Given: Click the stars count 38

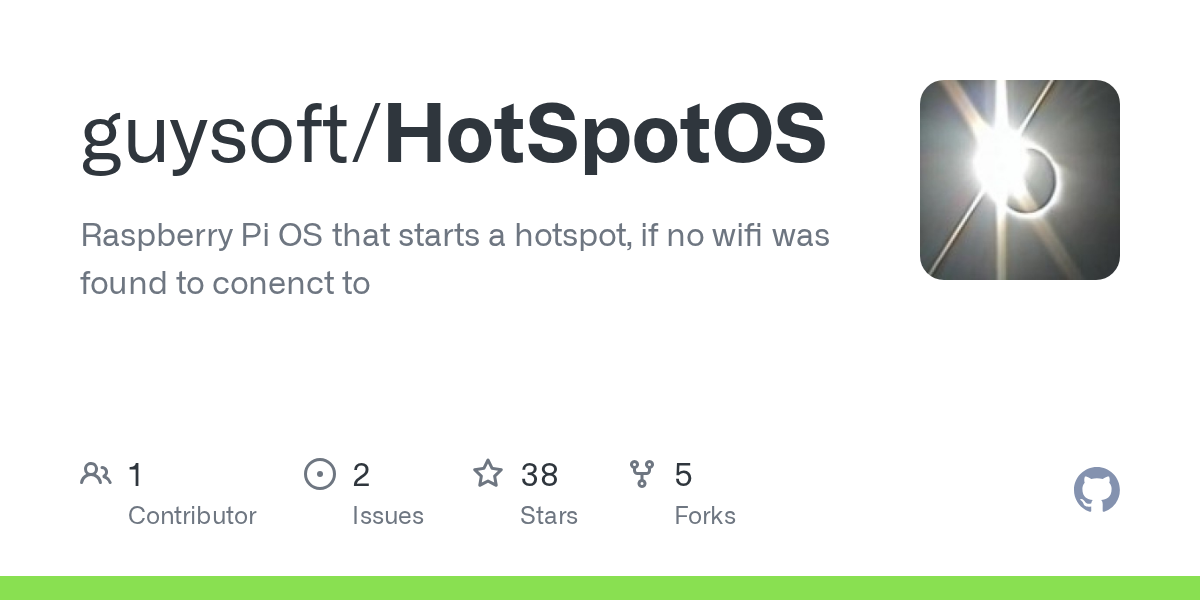Looking at the screenshot, I should 539,475.
